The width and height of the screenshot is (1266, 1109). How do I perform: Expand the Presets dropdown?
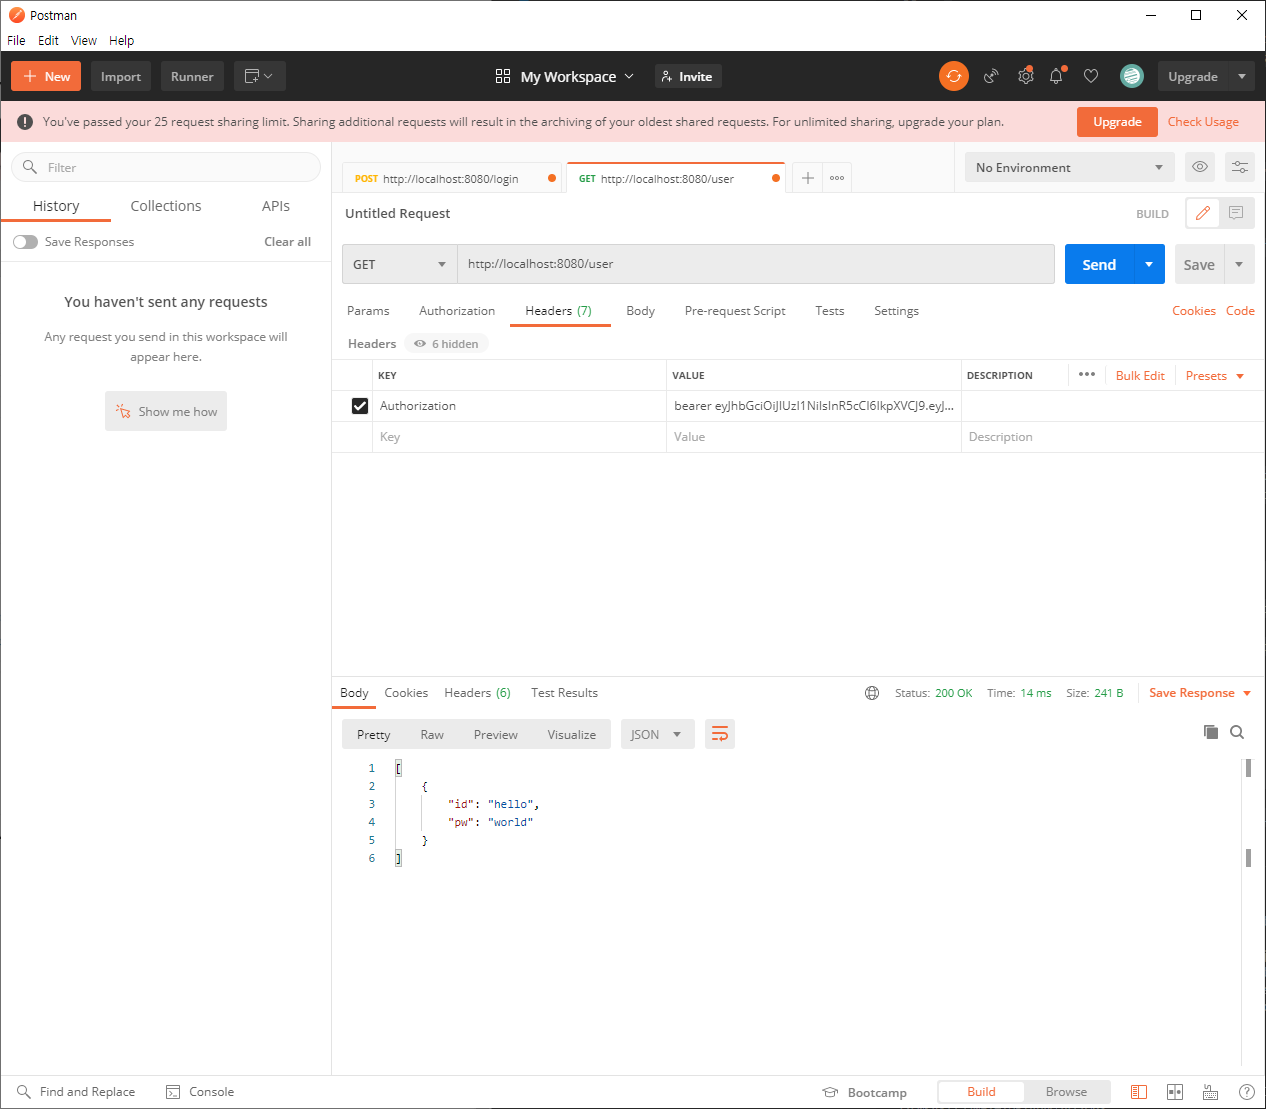(x=1215, y=375)
